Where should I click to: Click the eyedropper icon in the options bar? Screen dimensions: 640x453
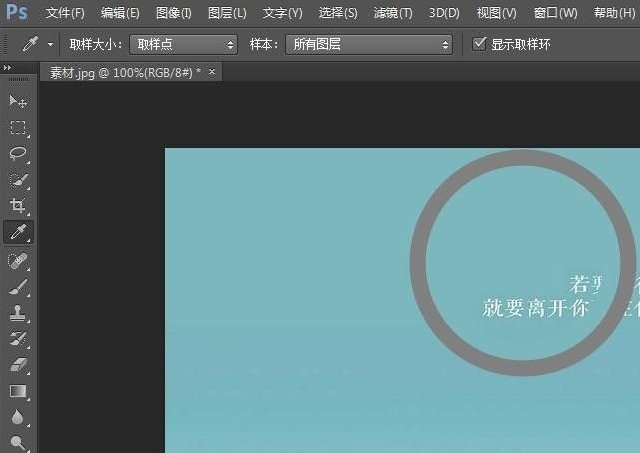click(30, 44)
